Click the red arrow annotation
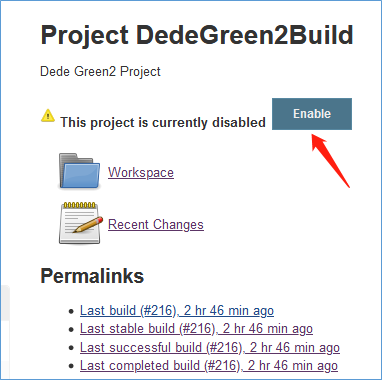Screen dimensions: 382x380 click(330, 161)
